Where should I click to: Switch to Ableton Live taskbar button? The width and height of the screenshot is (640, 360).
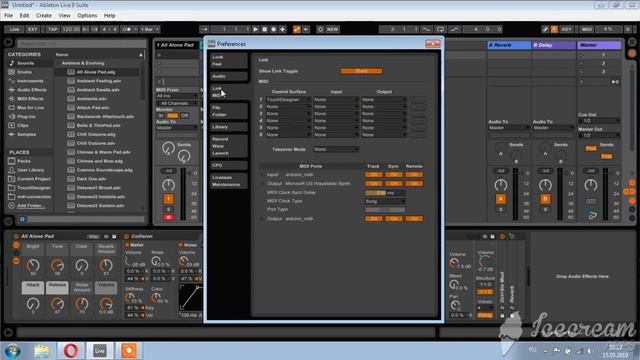pos(100,351)
